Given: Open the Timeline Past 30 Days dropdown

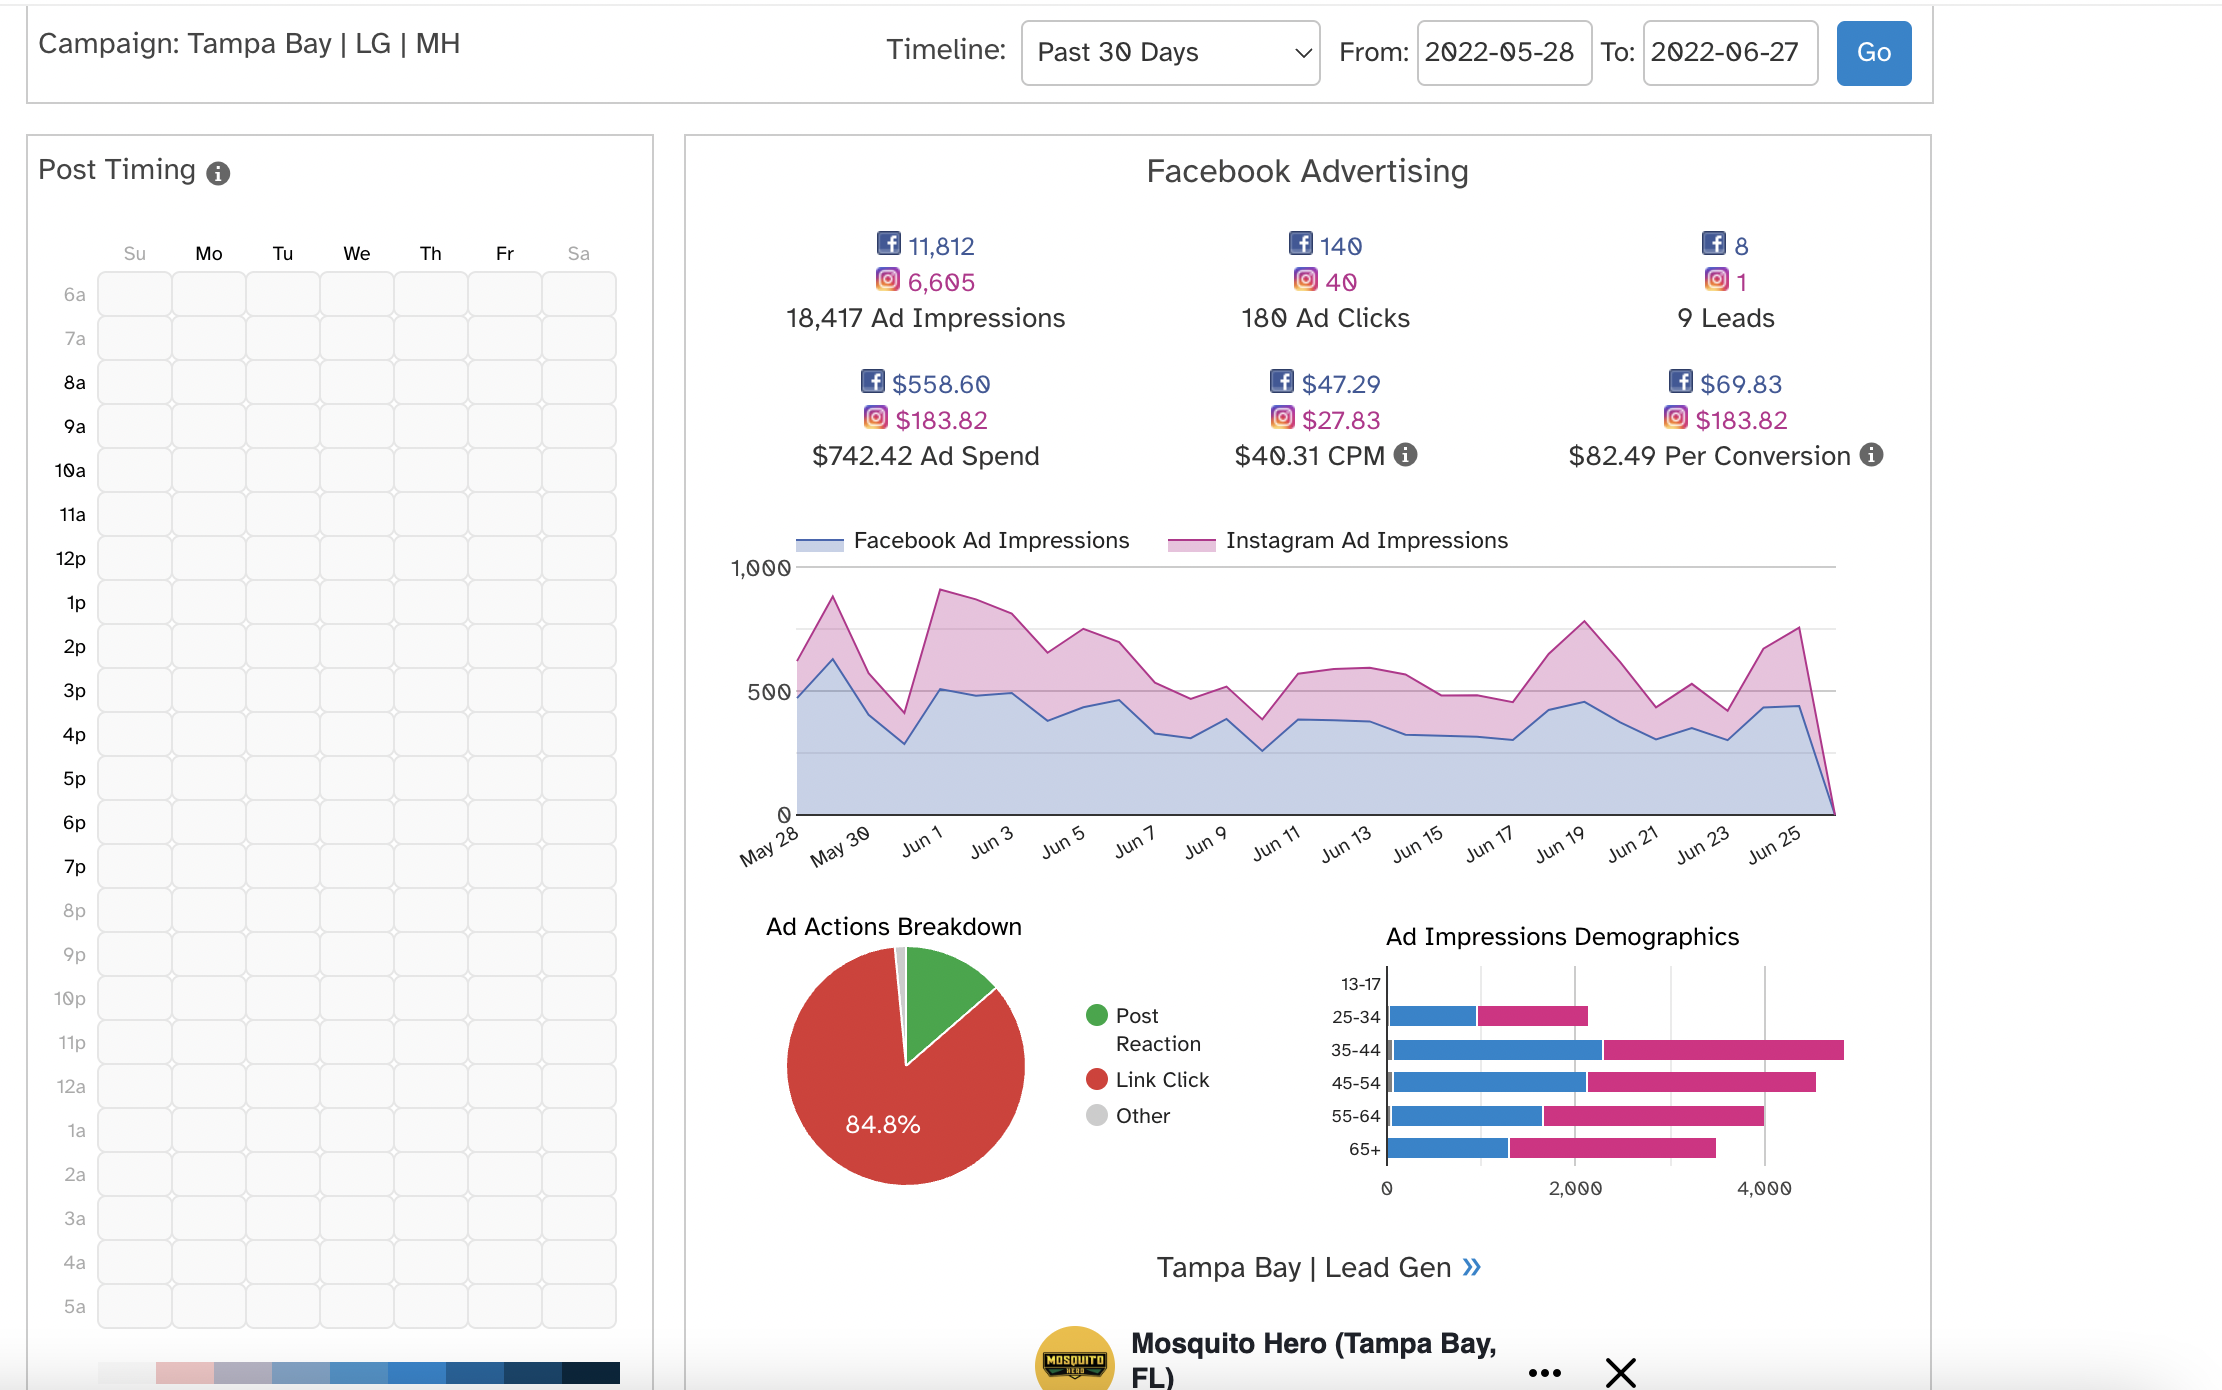Looking at the screenshot, I should [x=1170, y=53].
